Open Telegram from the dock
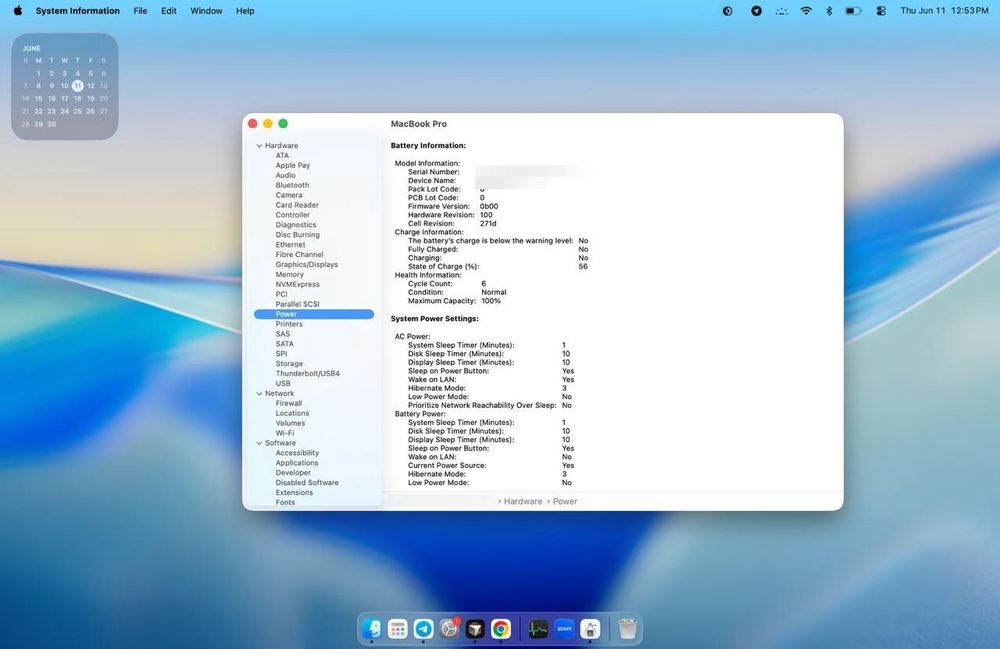 (x=423, y=629)
